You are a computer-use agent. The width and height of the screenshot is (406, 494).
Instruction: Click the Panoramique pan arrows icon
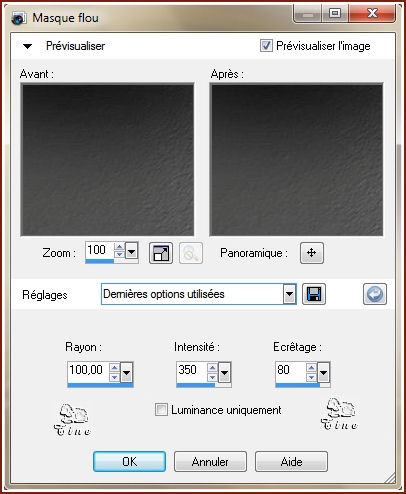tap(312, 253)
